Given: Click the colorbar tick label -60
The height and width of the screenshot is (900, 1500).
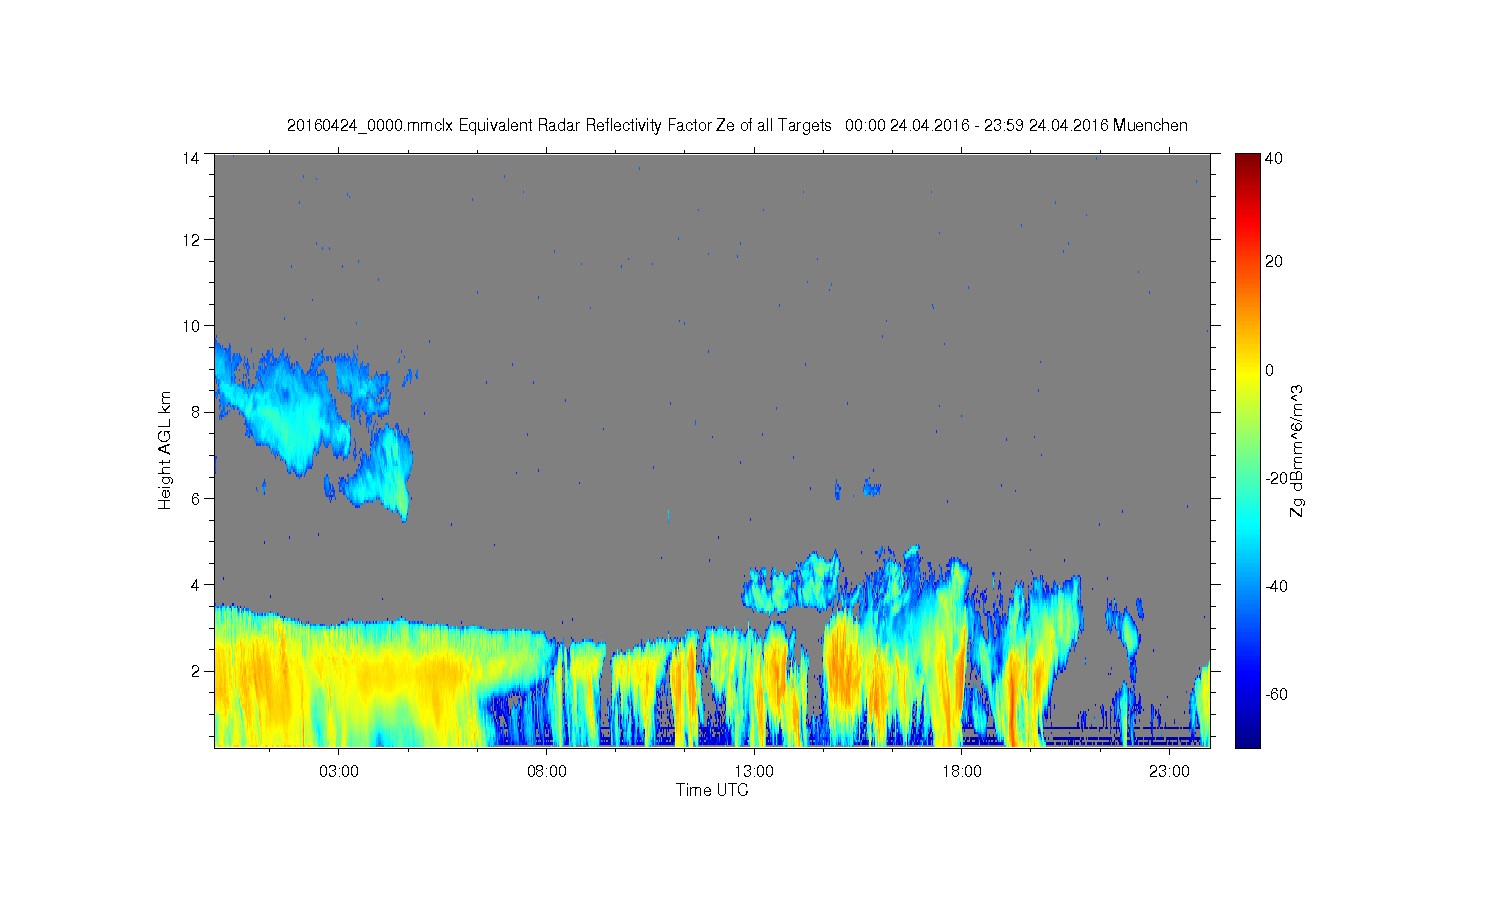Looking at the screenshot, I should (x=1276, y=694).
